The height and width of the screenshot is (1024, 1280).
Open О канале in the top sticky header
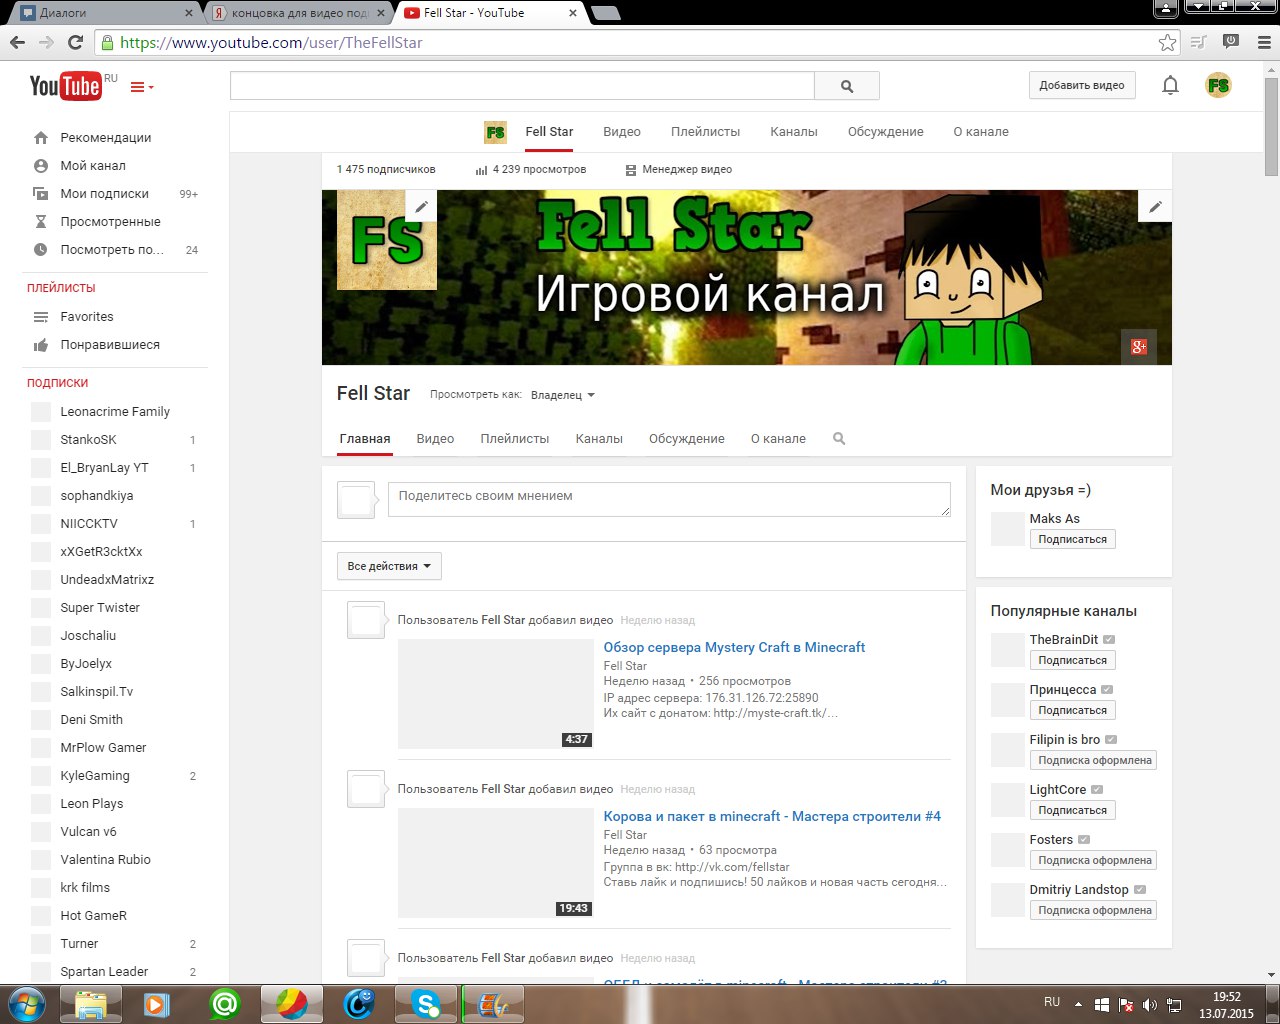point(981,132)
